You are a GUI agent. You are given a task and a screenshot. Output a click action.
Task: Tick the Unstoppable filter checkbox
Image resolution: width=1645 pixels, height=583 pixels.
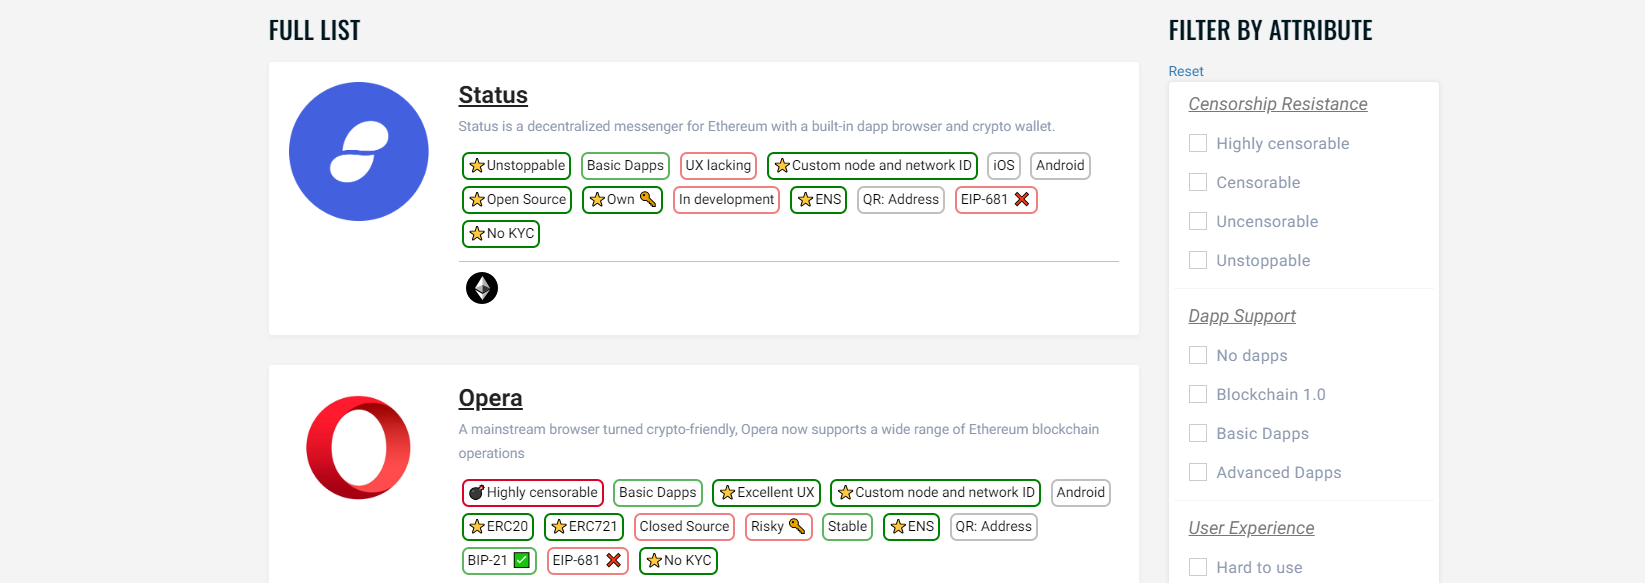coord(1198,260)
